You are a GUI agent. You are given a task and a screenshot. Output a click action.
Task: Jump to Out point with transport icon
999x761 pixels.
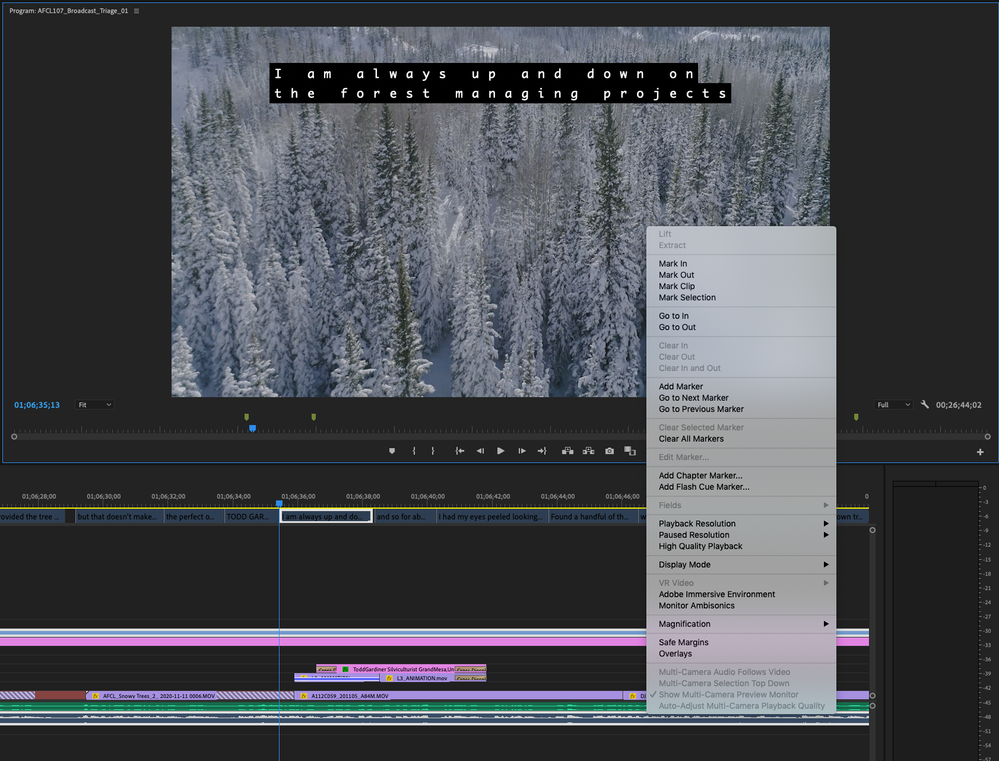[x=542, y=451]
